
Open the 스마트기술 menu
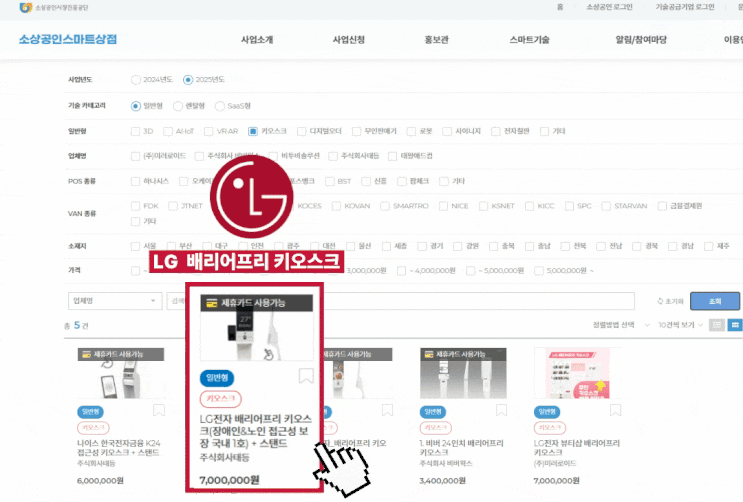[529, 40]
